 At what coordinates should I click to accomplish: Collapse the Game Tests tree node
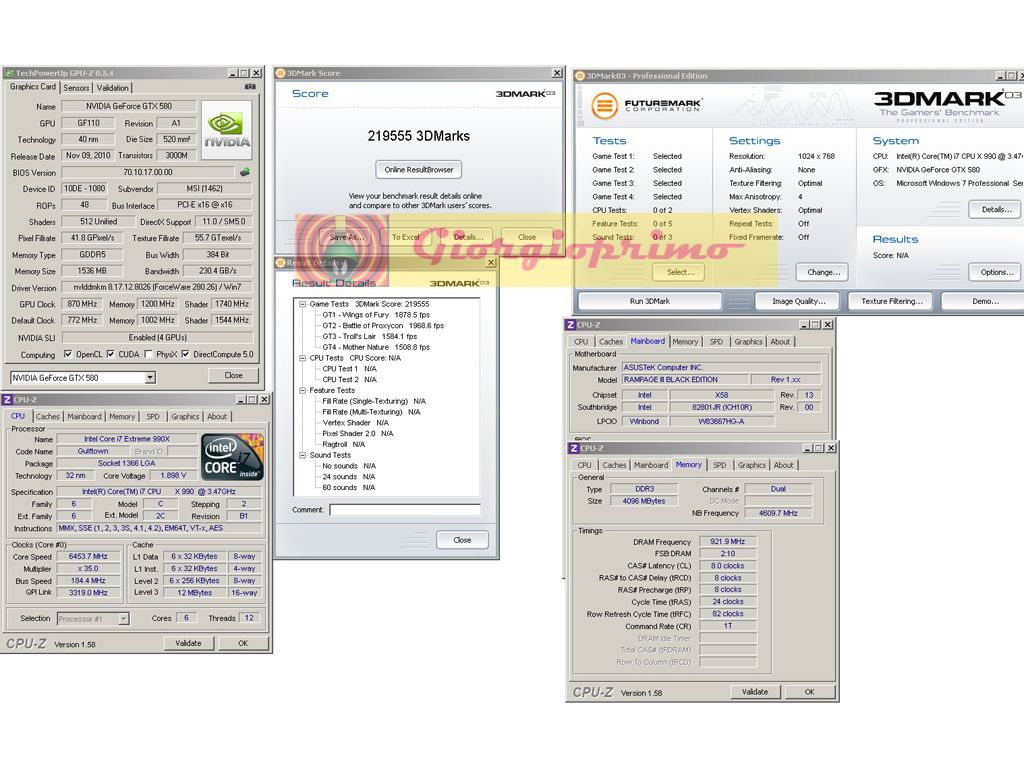(x=302, y=304)
